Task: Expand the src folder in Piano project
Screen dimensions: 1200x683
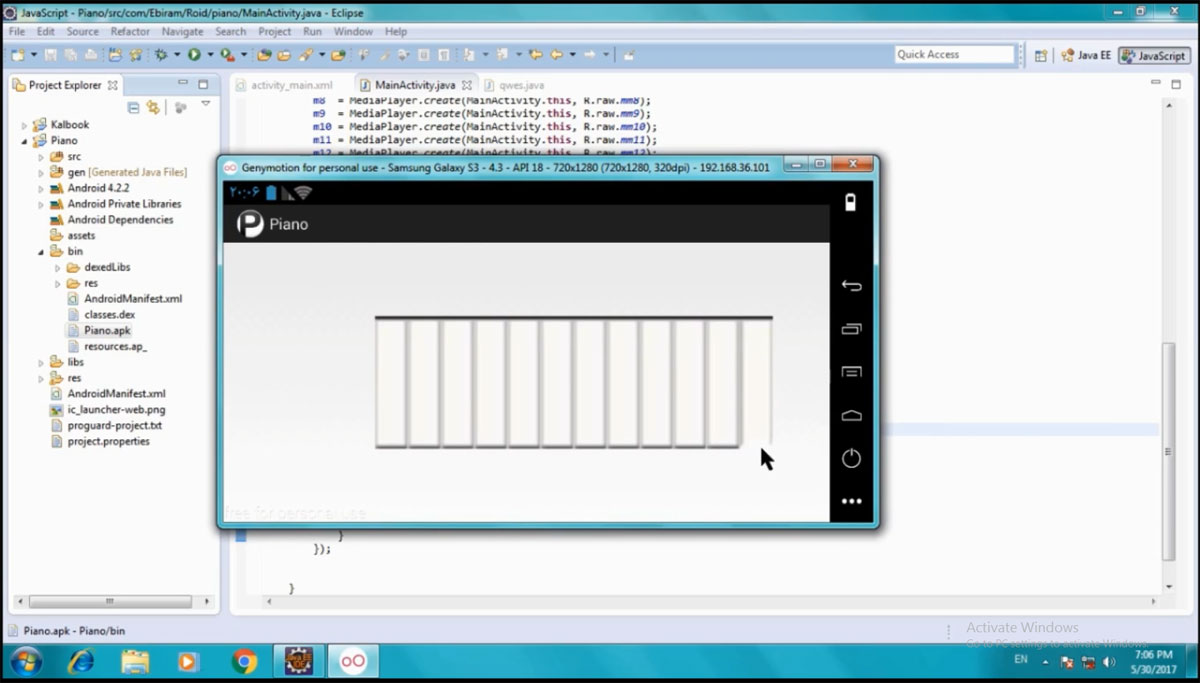Action: click(x=41, y=157)
